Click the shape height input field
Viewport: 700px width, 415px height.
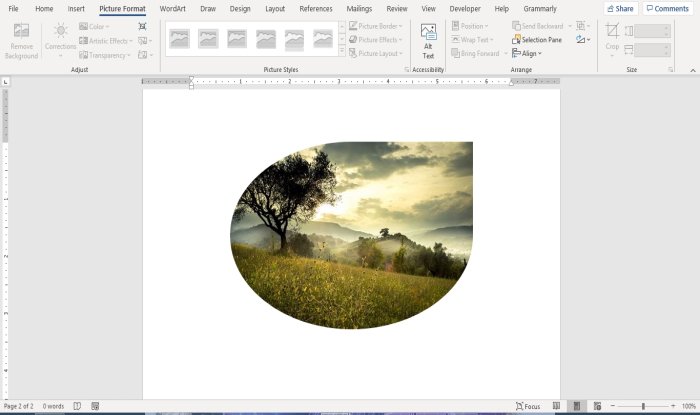pyautogui.click(x=652, y=31)
